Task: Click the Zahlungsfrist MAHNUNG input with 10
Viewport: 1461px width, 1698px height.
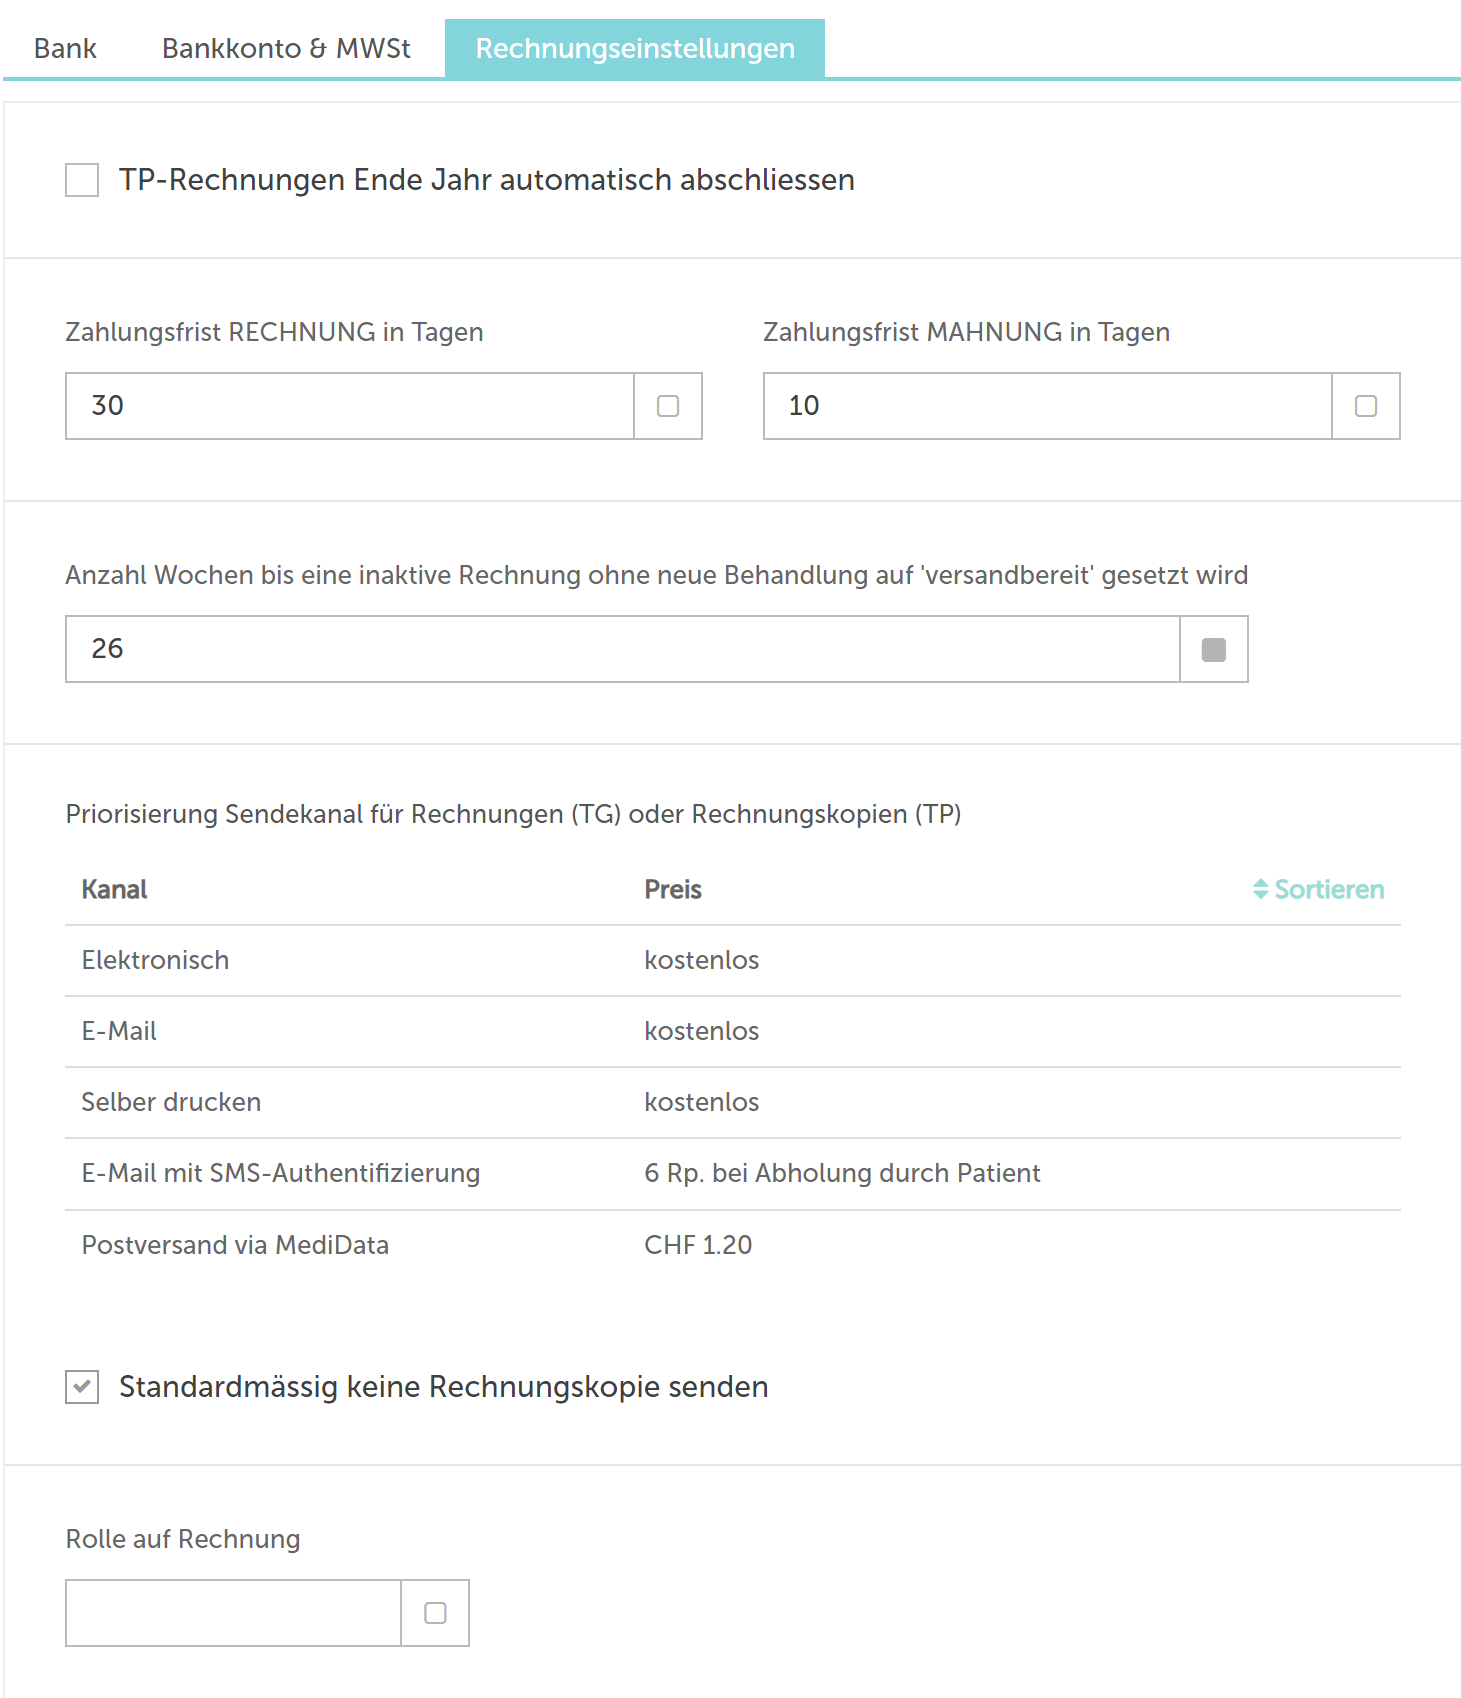Action: (x=1048, y=406)
